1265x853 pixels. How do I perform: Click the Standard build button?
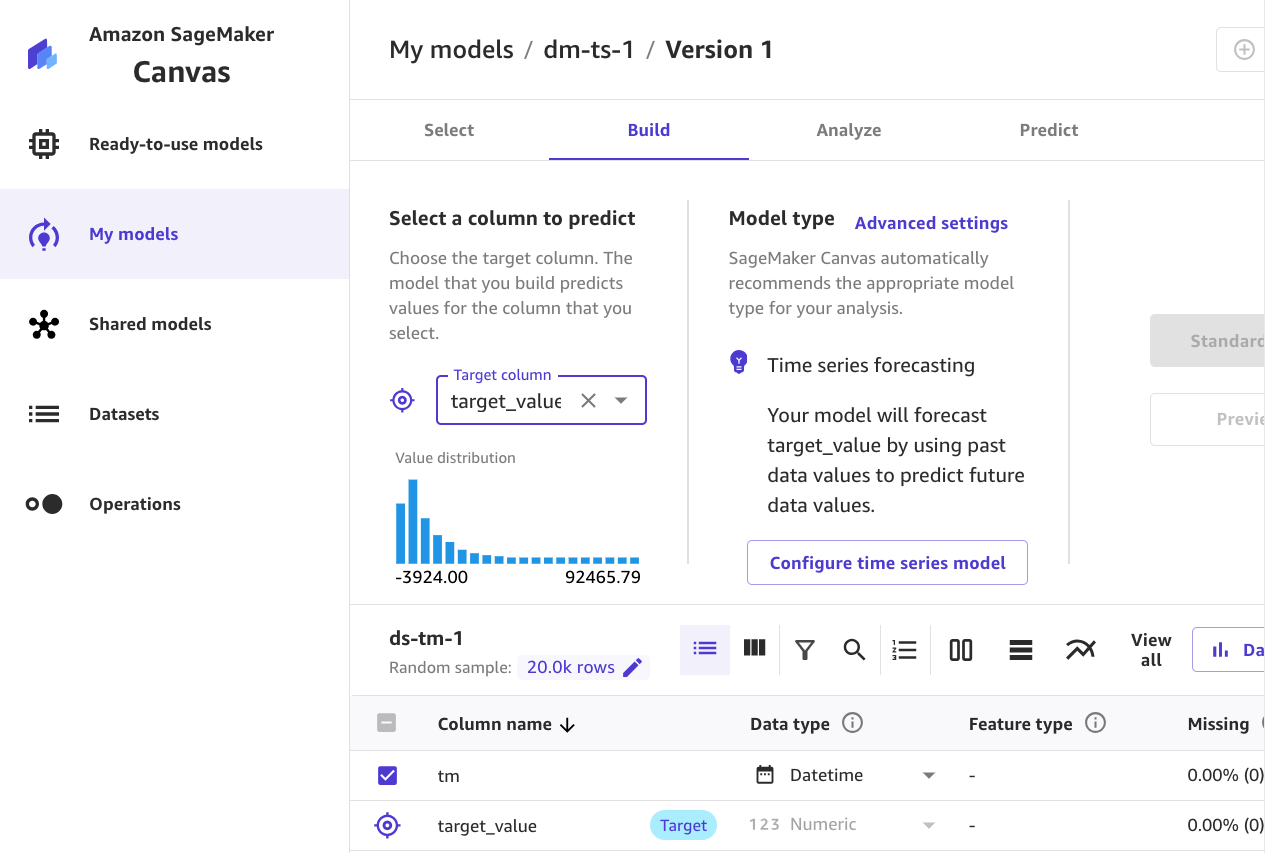click(x=1208, y=341)
